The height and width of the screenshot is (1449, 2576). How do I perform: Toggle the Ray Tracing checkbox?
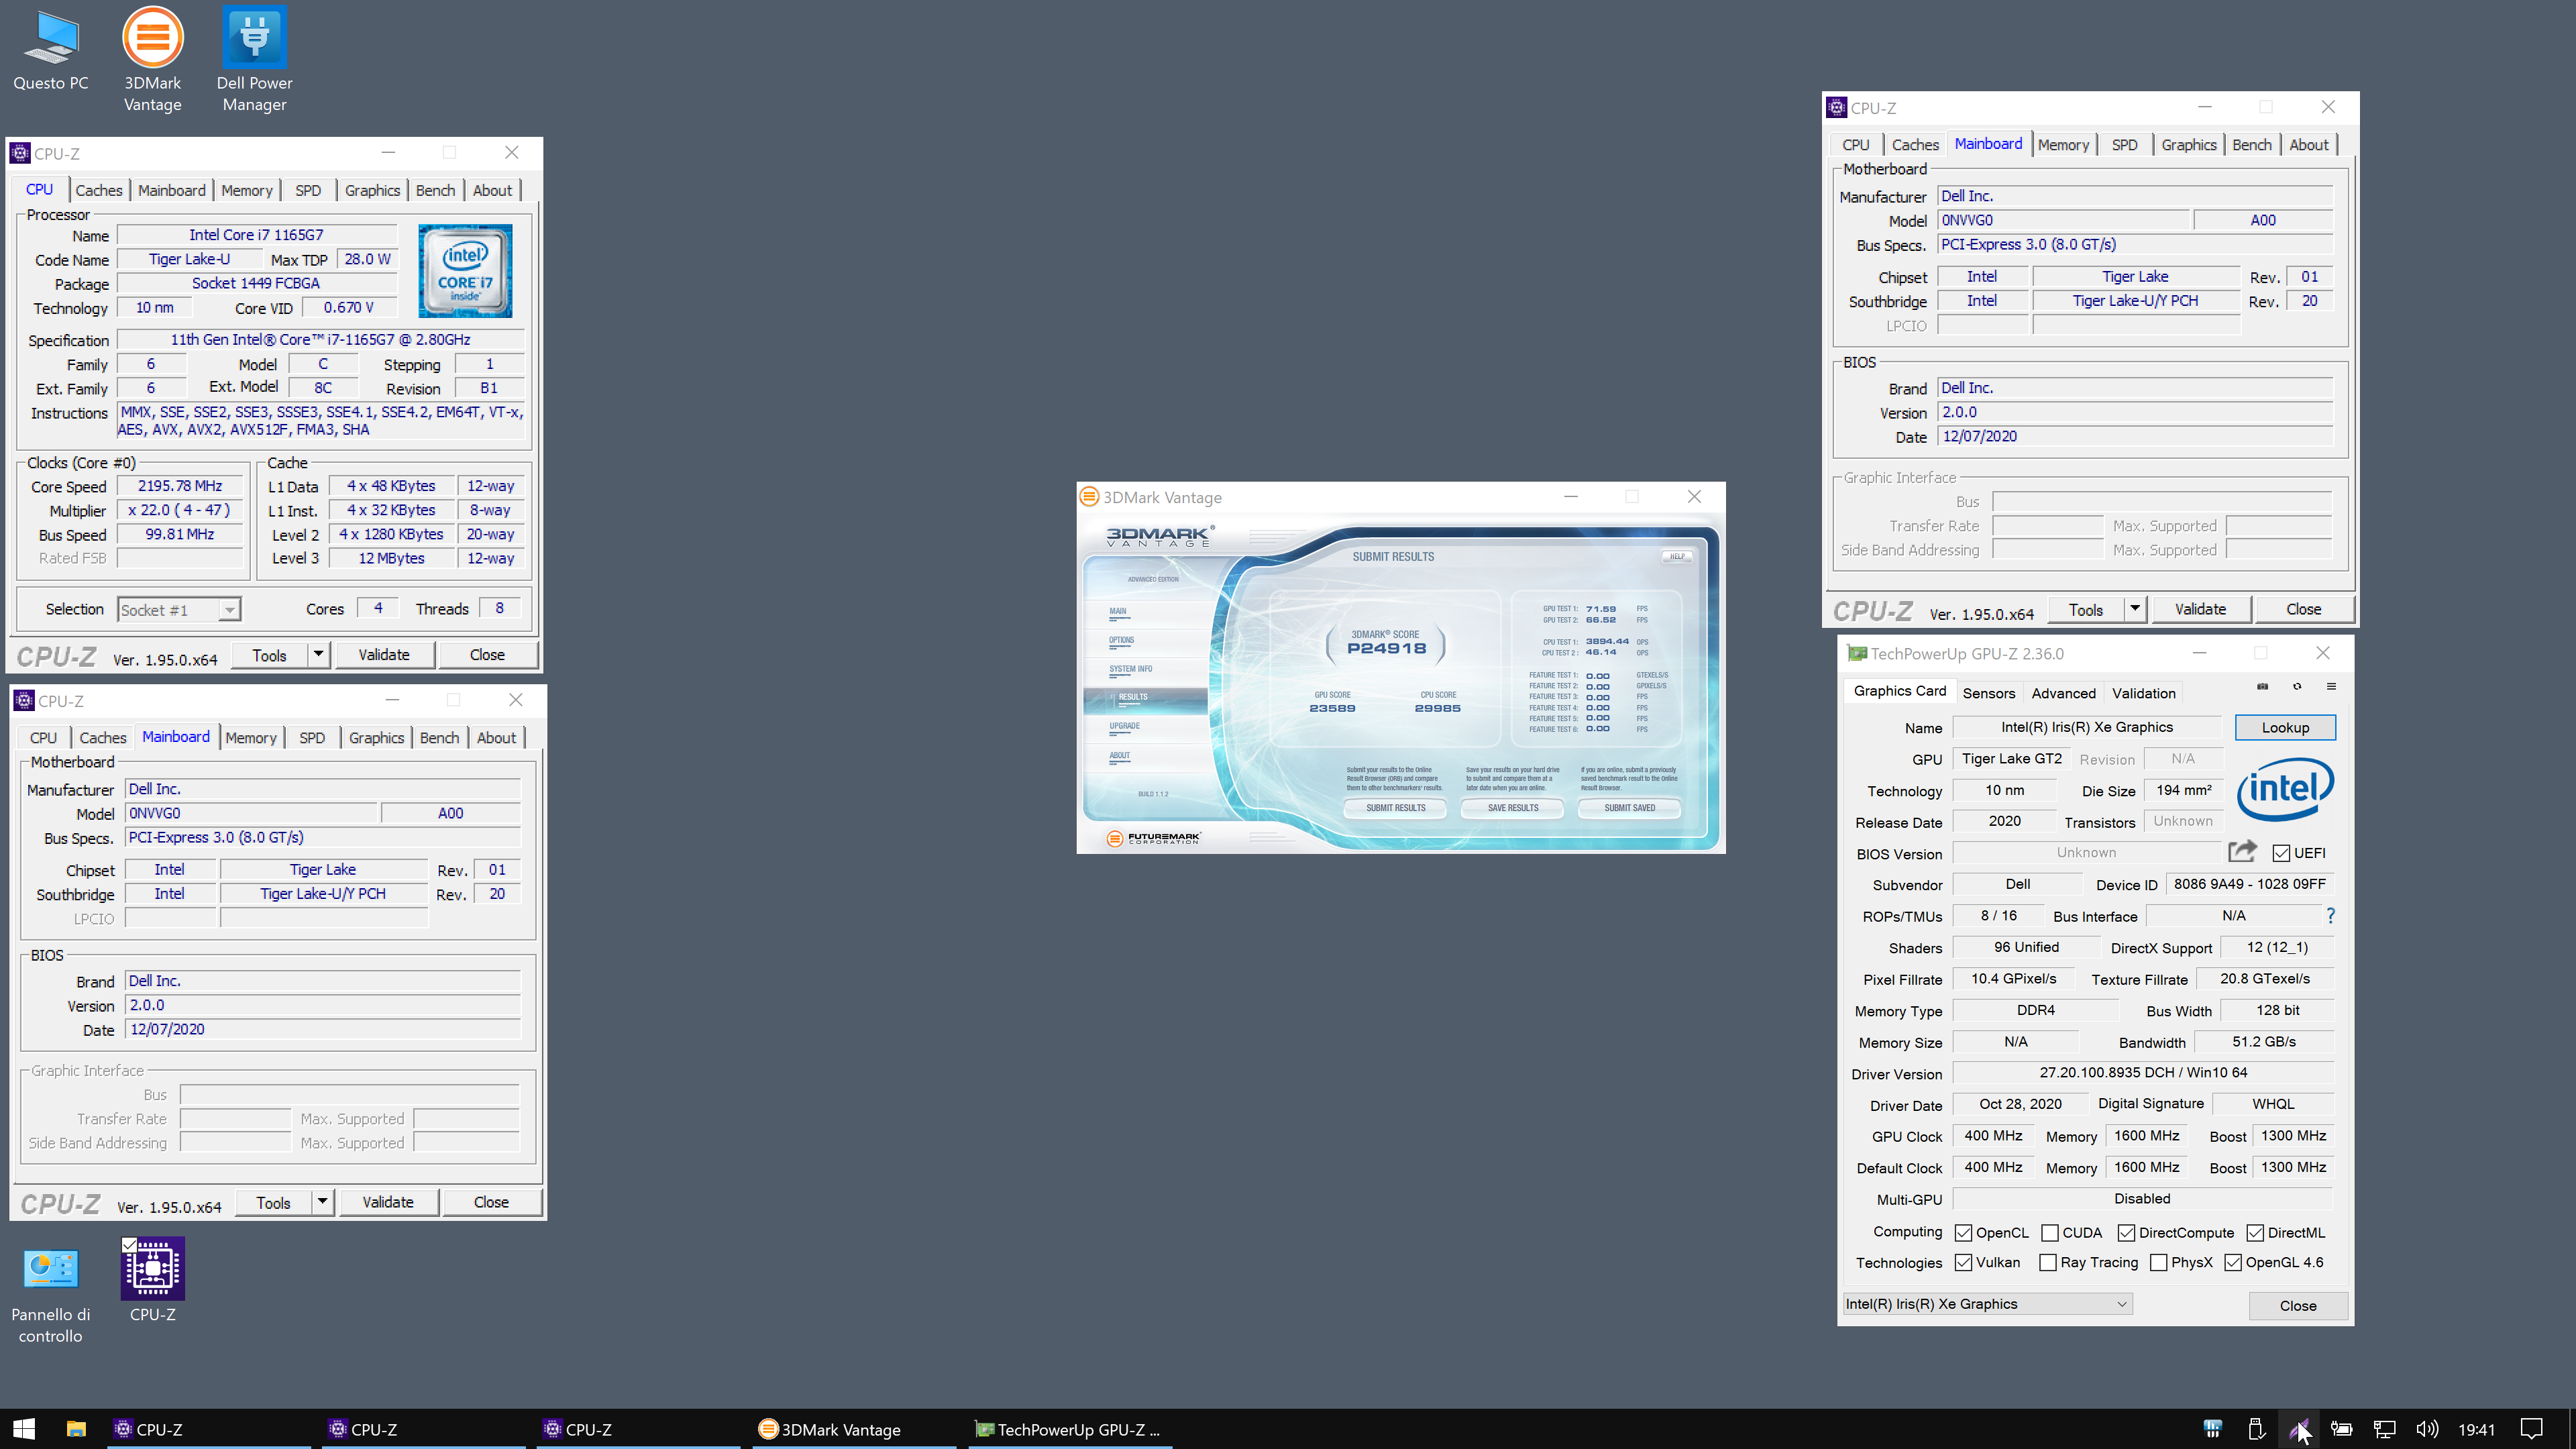click(2048, 1263)
